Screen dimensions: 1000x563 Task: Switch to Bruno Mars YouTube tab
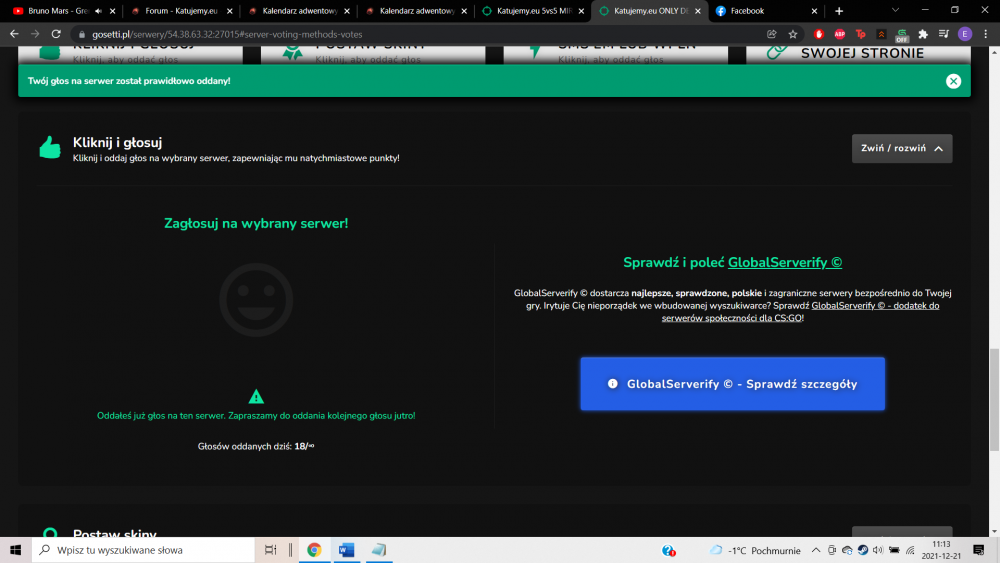pos(57,11)
